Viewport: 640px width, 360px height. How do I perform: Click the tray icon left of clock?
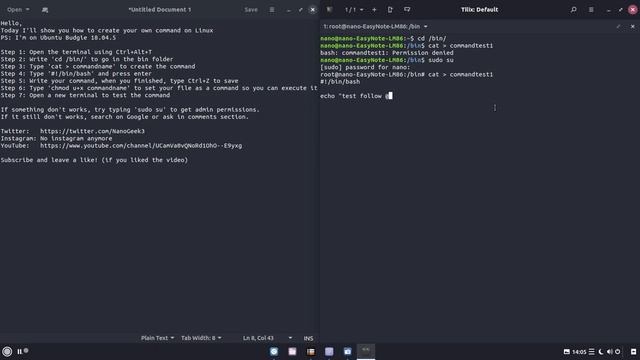tap(567, 351)
